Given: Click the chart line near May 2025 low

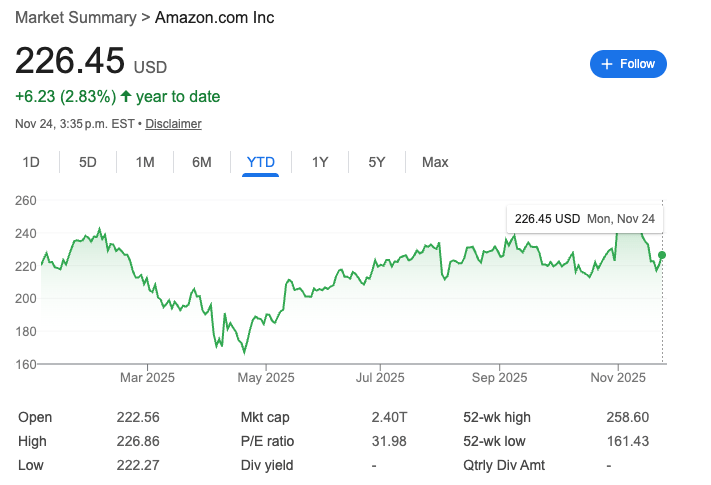Looking at the screenshot, I should click(x=243, y=351).
